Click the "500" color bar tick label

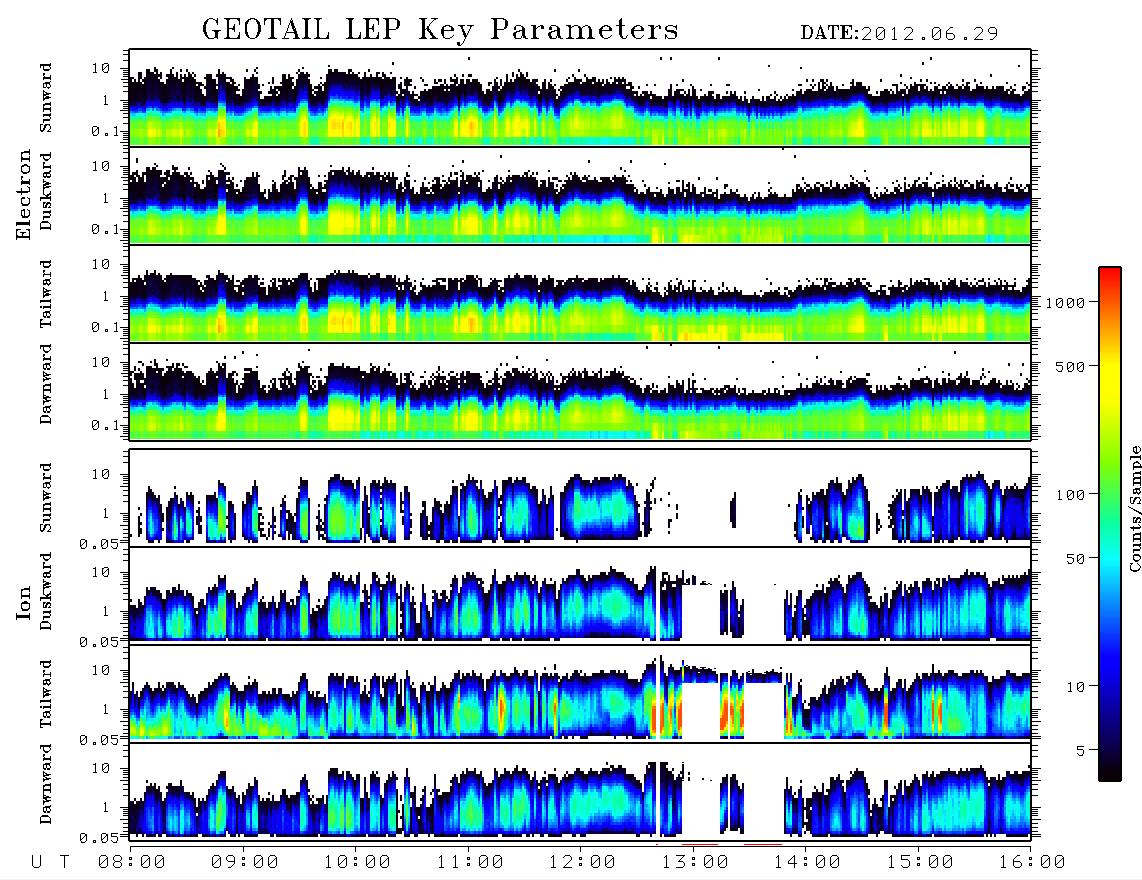[x=1070, y=366]
